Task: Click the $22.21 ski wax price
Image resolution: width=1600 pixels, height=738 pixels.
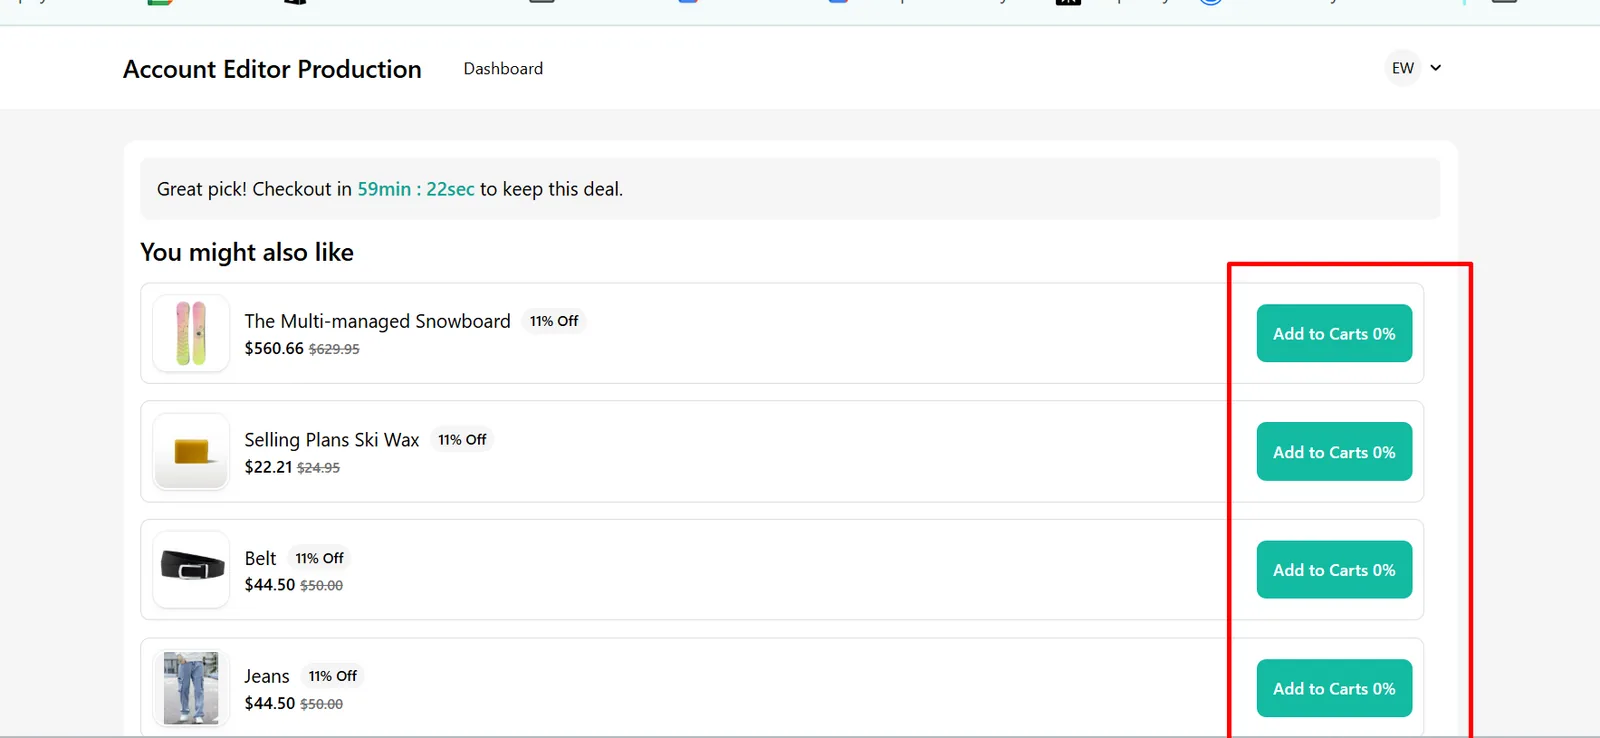Action: [x=268, y=467]
